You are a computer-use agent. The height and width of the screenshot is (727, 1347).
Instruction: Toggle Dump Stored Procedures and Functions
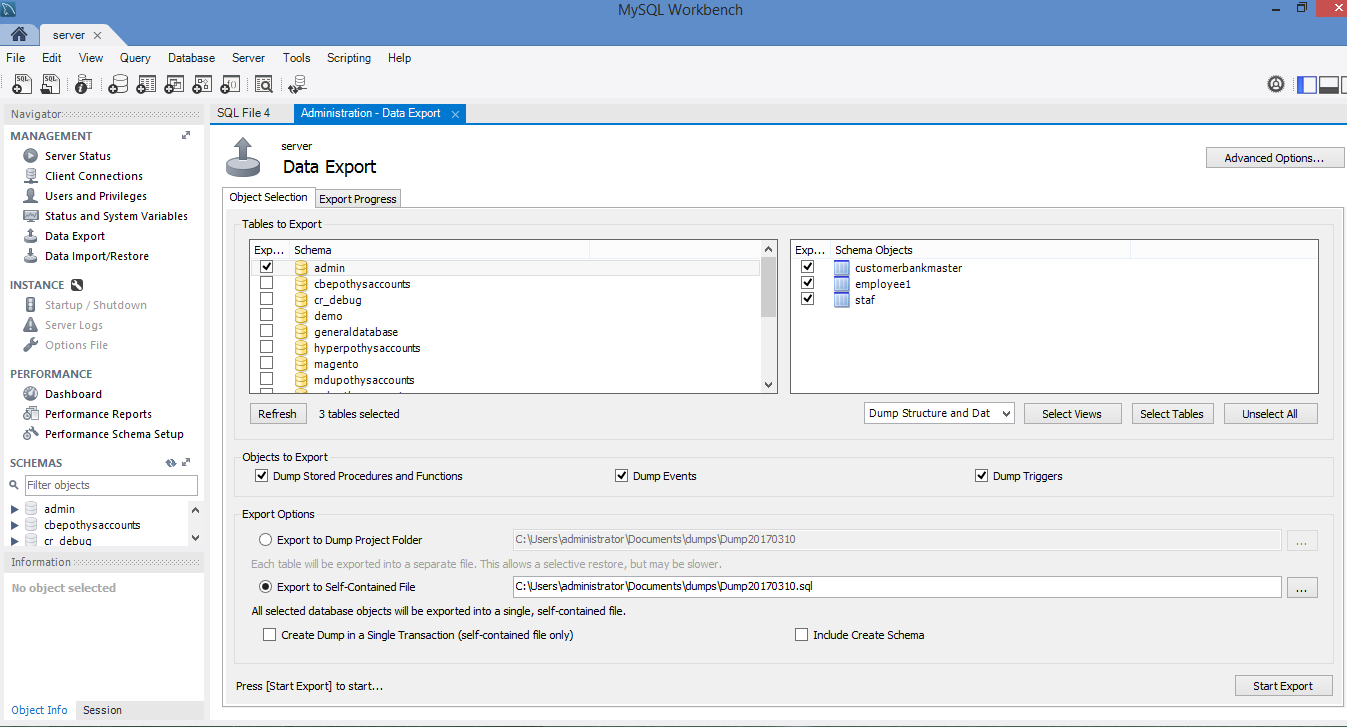262,476
